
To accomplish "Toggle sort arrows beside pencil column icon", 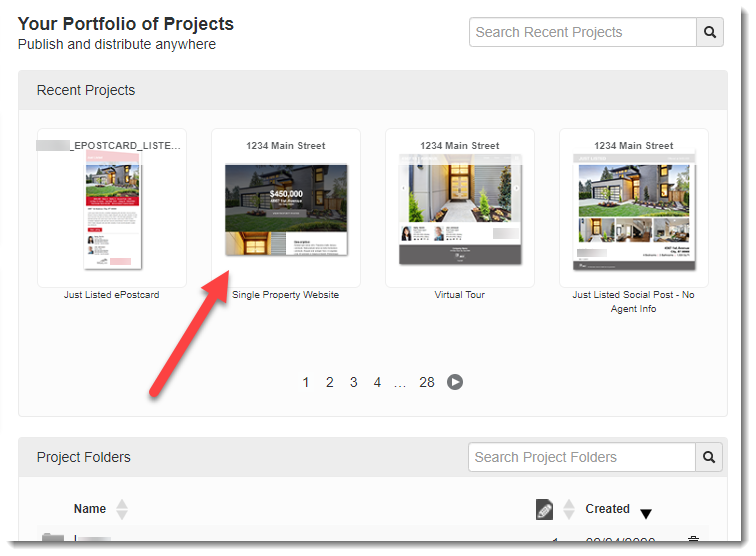I will (x=569, y=509).
